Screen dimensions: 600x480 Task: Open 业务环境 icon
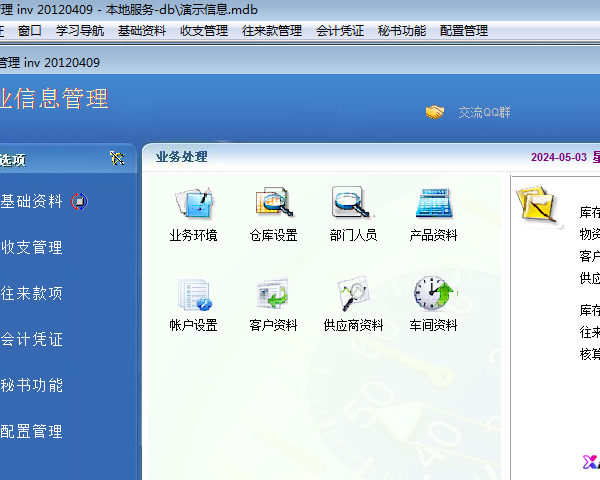pyautogui.click(x=193, y=206)
